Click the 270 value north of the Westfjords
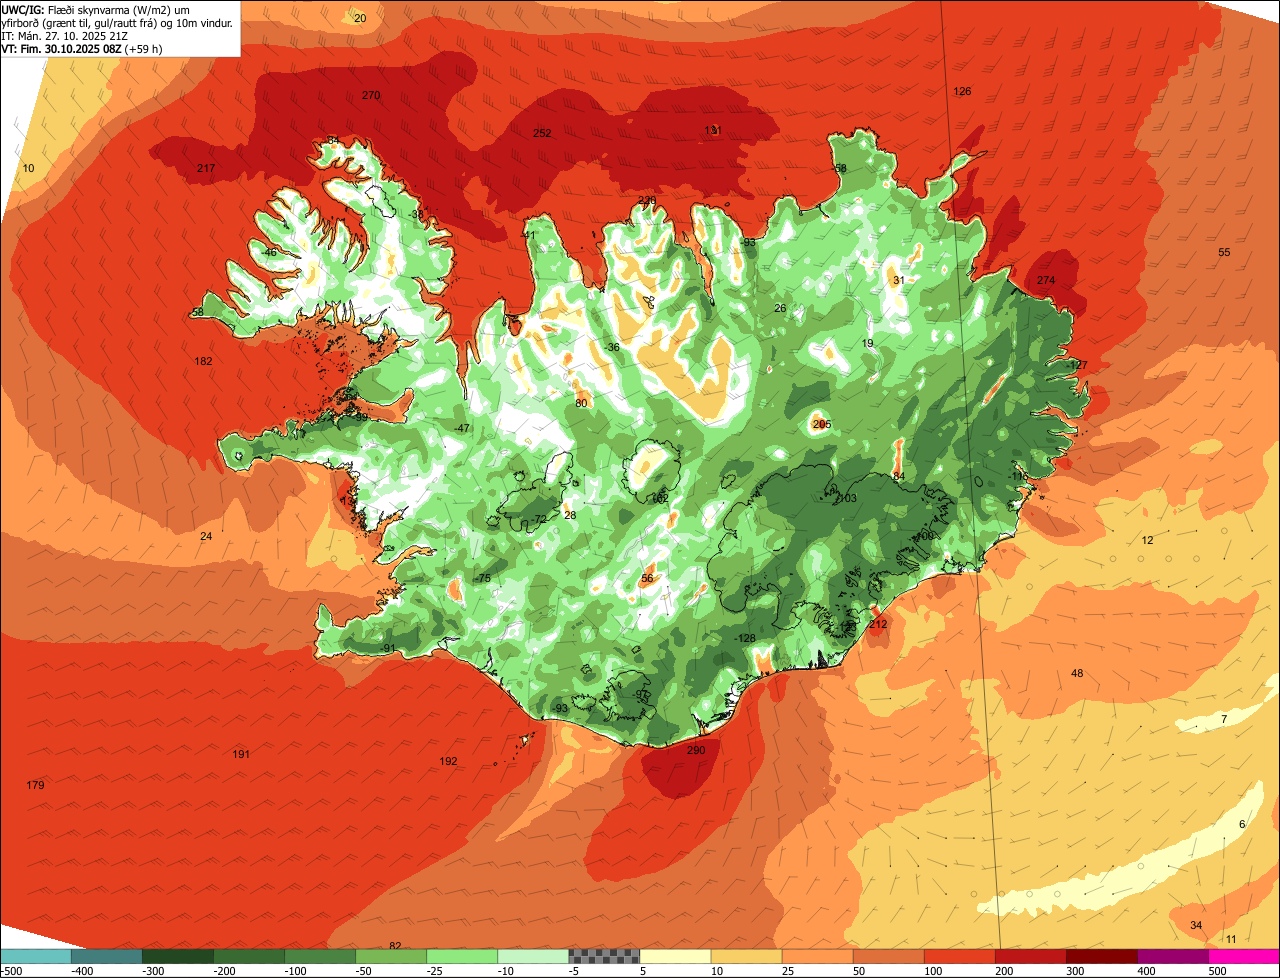The height and width of the screenshot is (978, 1280). (371, 96)
